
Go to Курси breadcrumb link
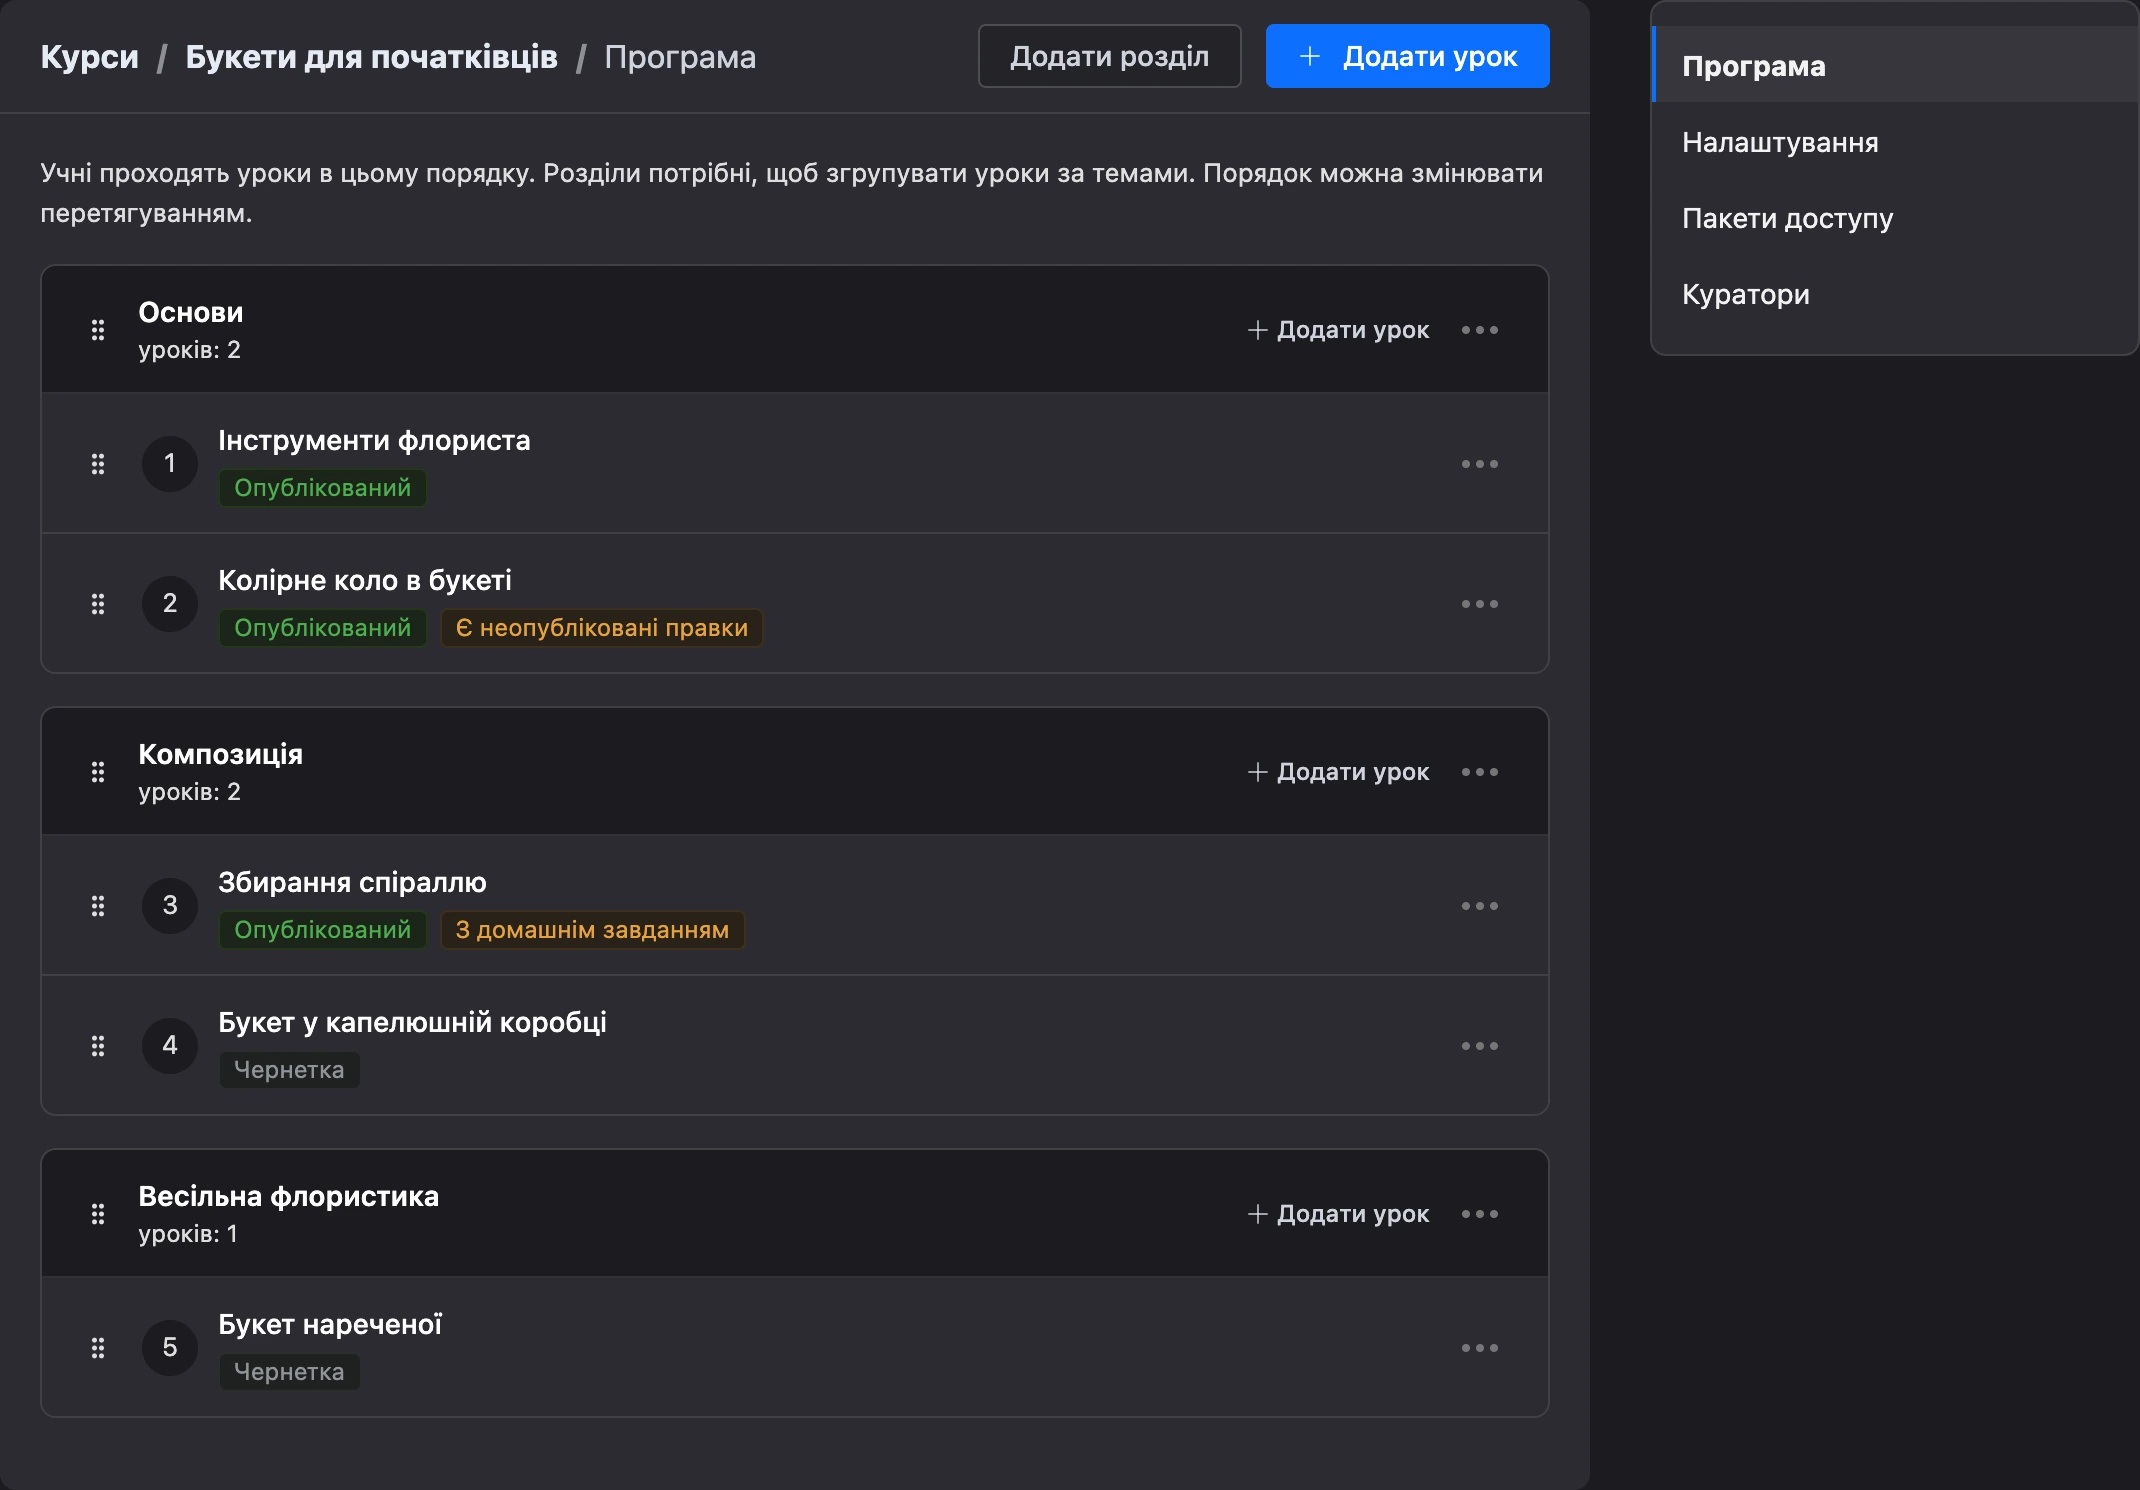point(89,57)
